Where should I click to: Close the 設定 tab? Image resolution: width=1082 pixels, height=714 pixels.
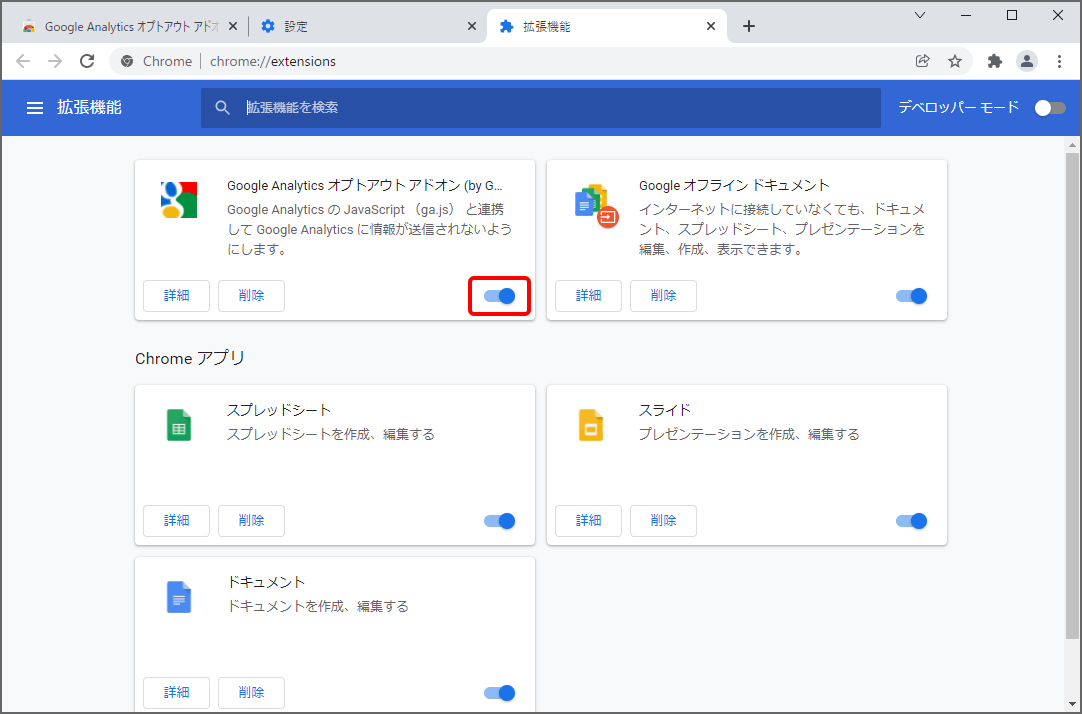pyautogui.click(x=472, y=26)
